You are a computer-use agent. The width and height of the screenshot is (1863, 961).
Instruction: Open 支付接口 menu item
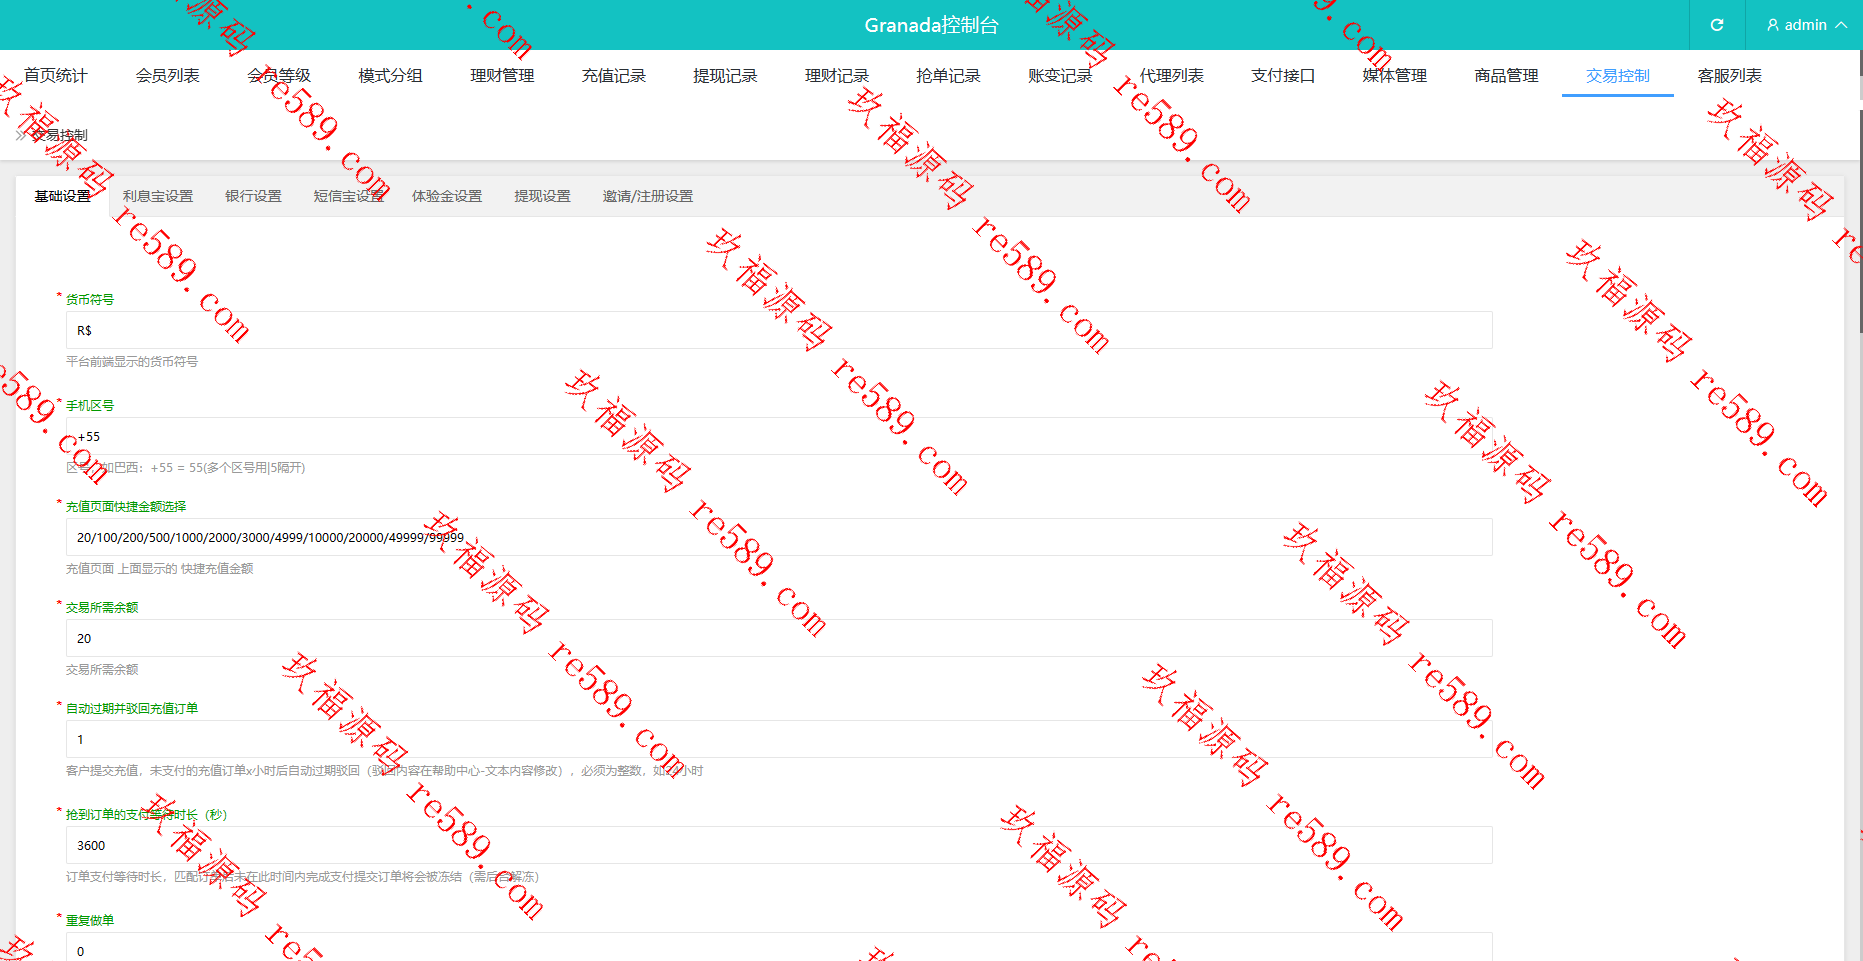1283,75
